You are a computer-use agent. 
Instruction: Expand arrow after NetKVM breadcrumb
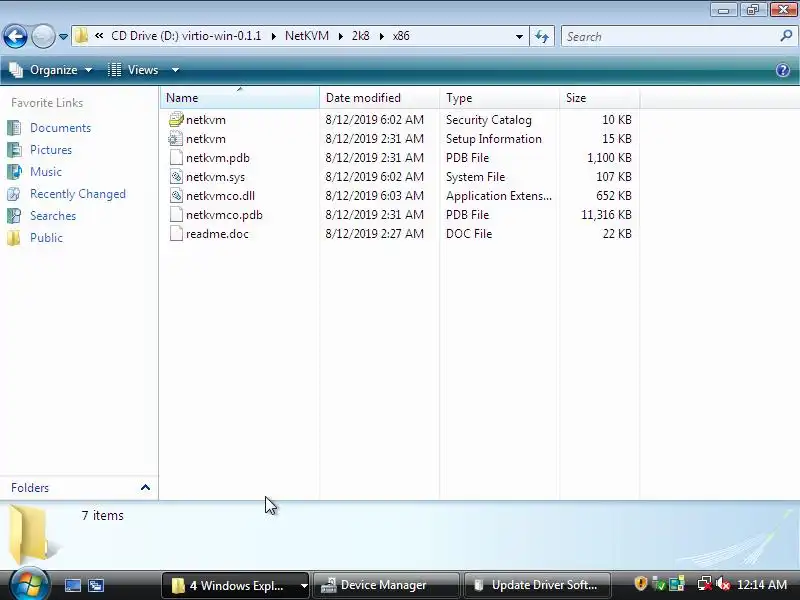pyautogui.click(x=340, y=36)
